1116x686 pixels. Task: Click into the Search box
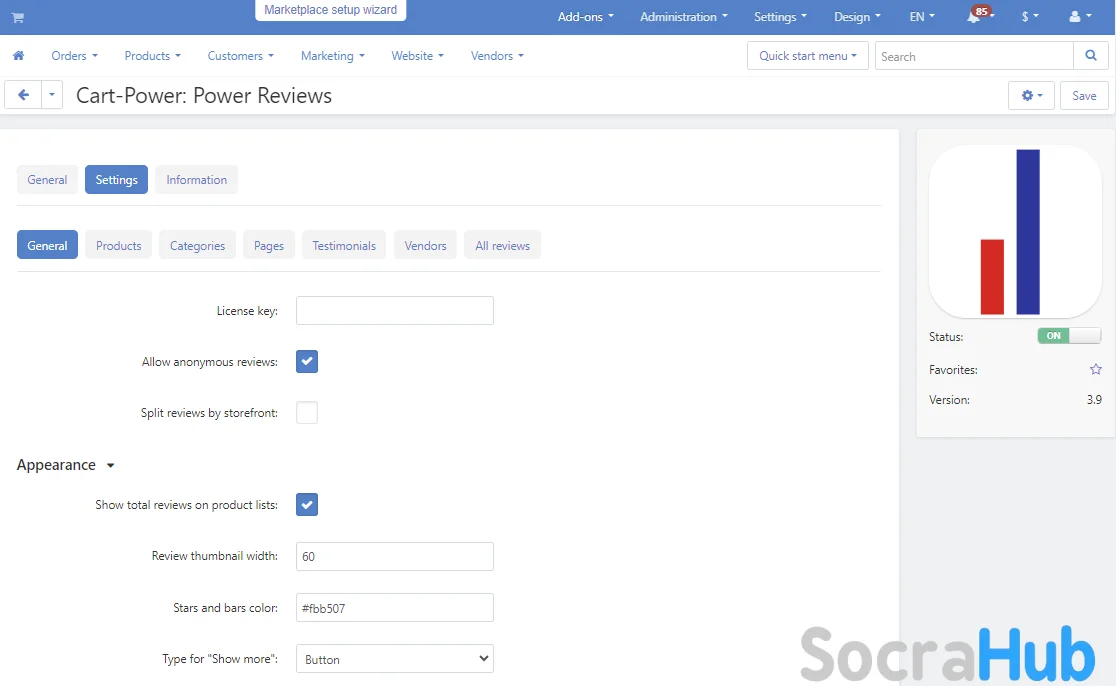coord(974,56)
